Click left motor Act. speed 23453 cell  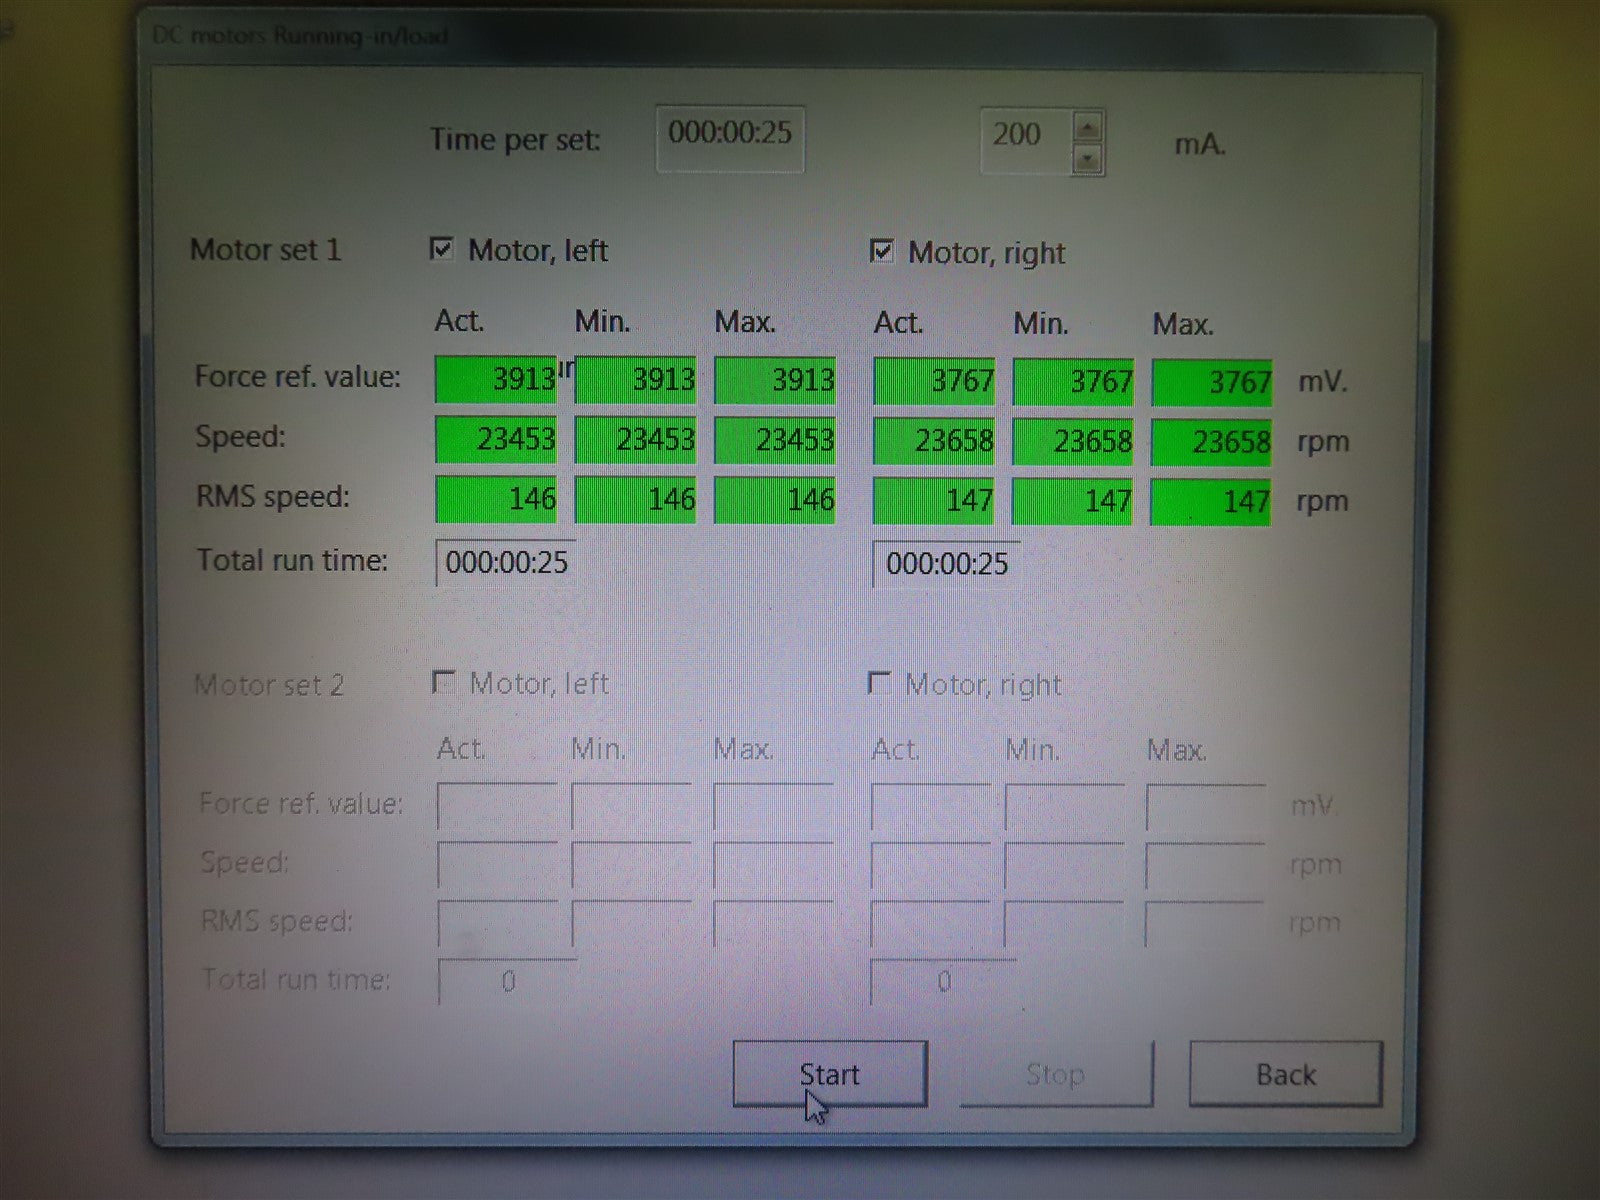pos(496,439)
